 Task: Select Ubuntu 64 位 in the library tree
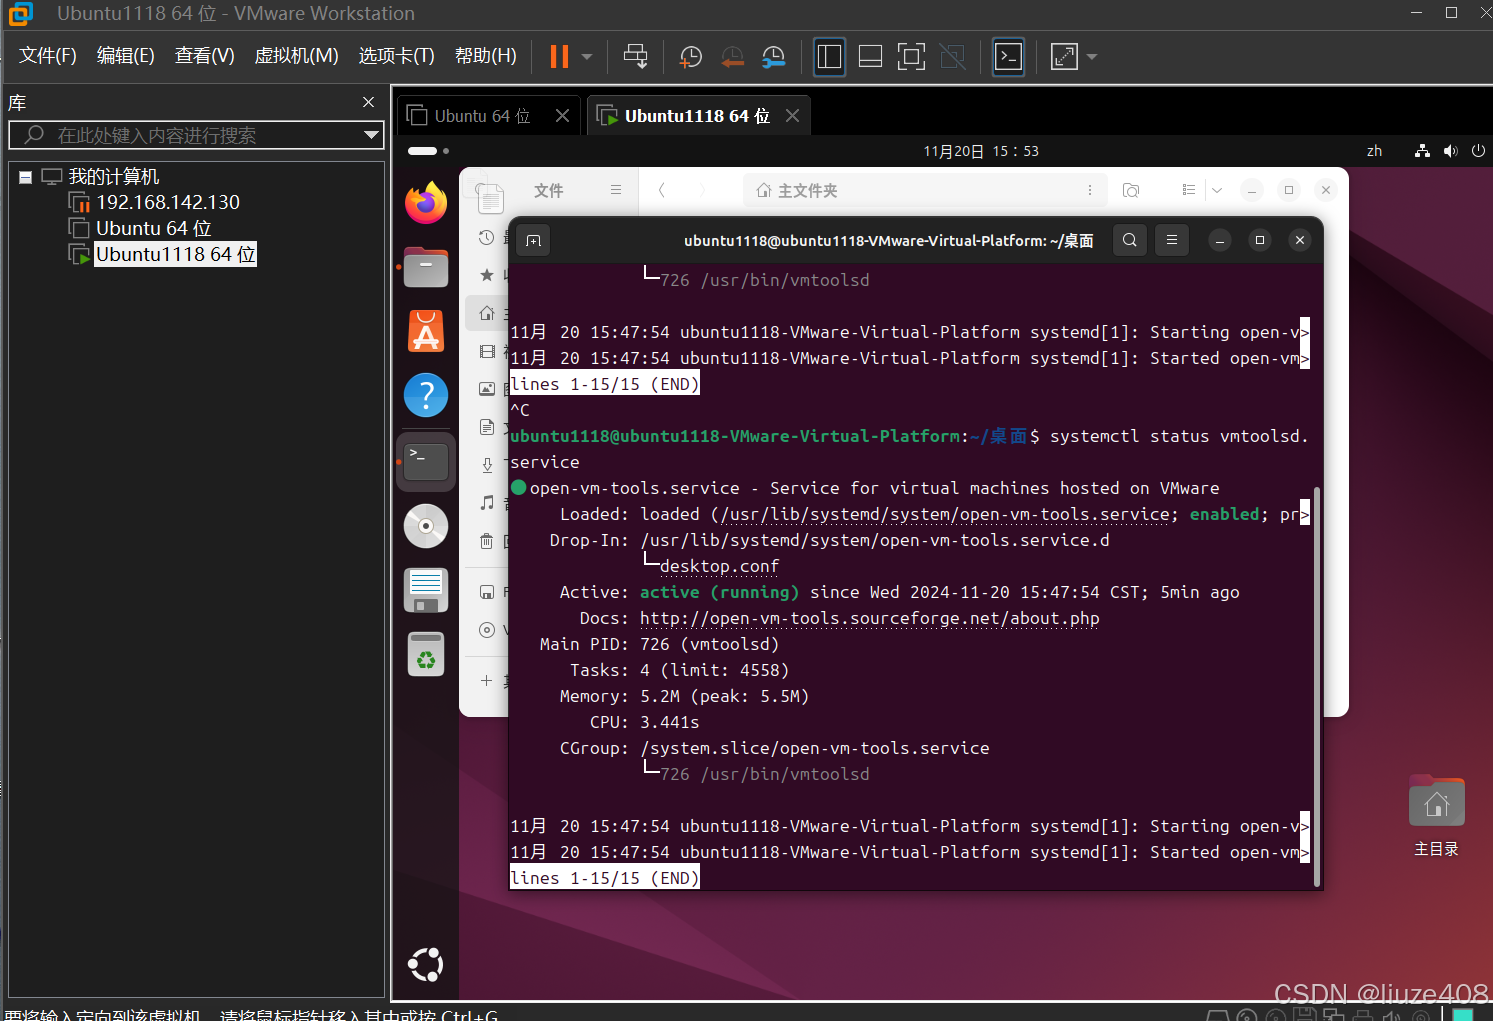point(154,228)
